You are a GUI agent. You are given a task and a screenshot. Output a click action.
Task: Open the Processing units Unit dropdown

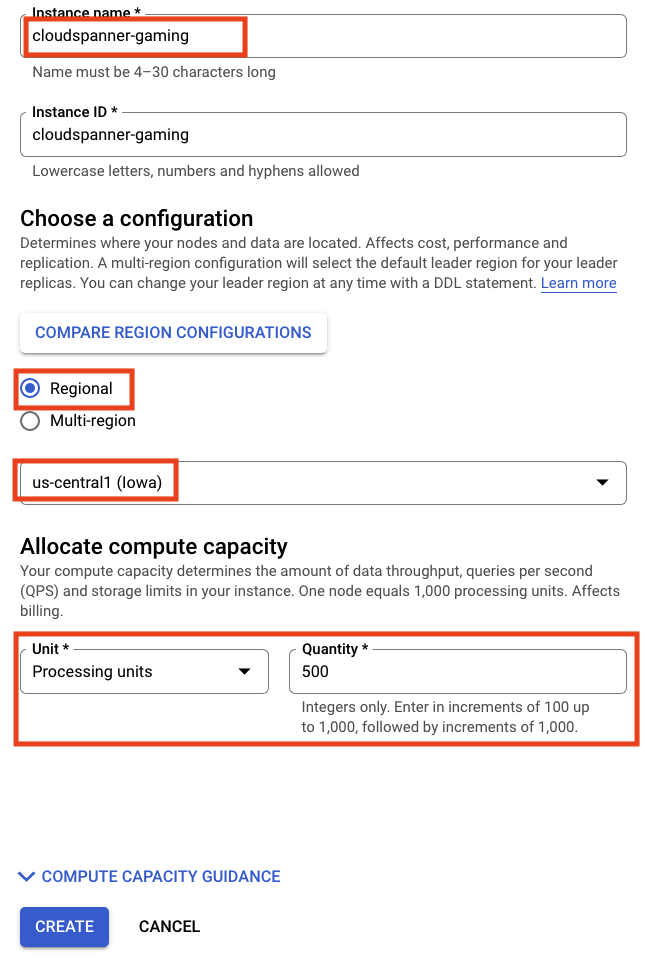(x=144, y=672)
